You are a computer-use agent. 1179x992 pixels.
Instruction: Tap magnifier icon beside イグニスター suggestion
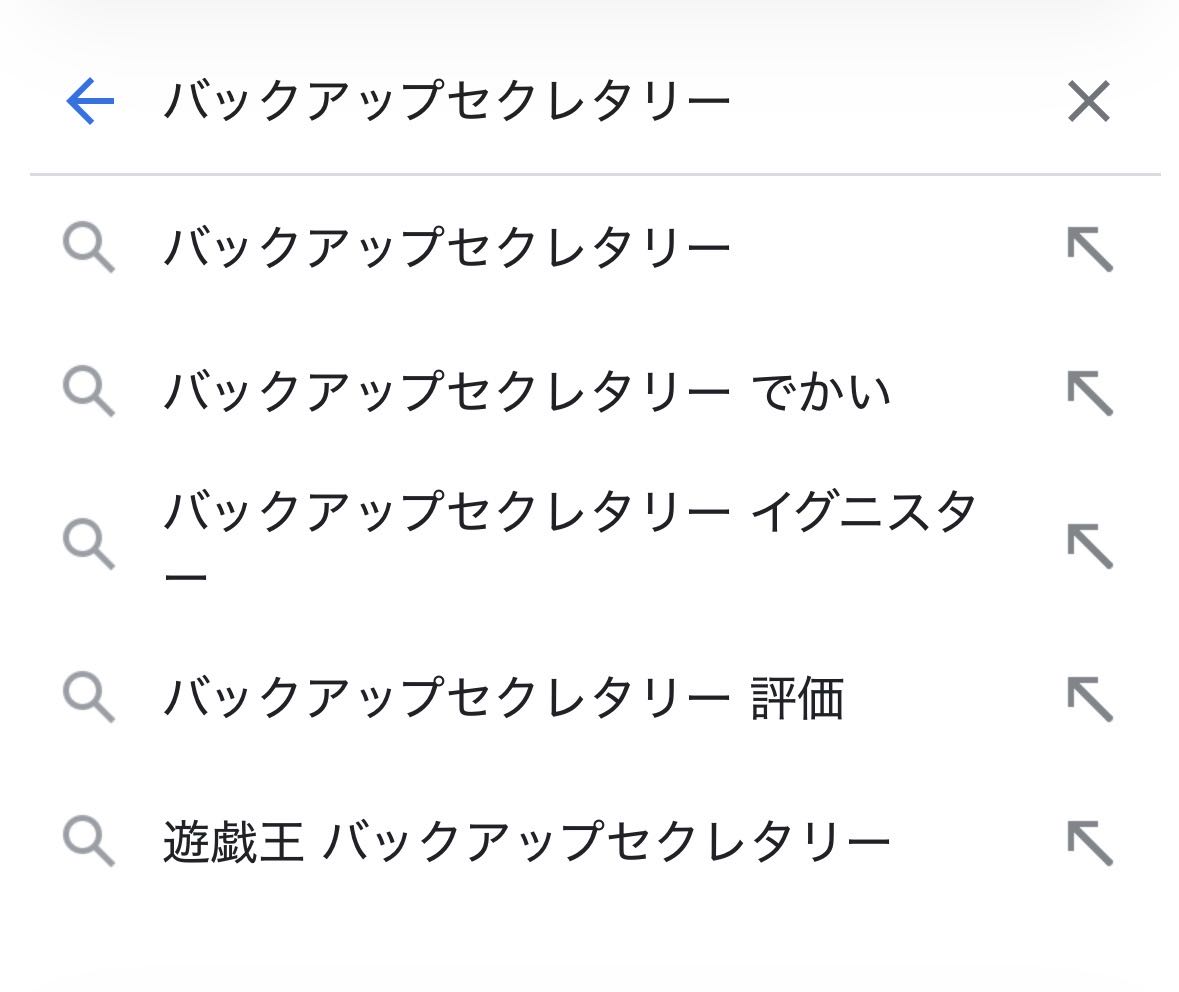[x=89, y=543]
